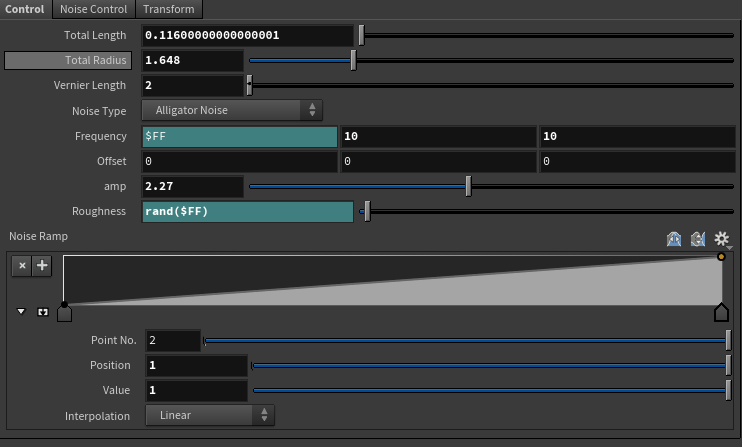
Task: Click the ramp Position slider handle
Action: pos(728,366)
